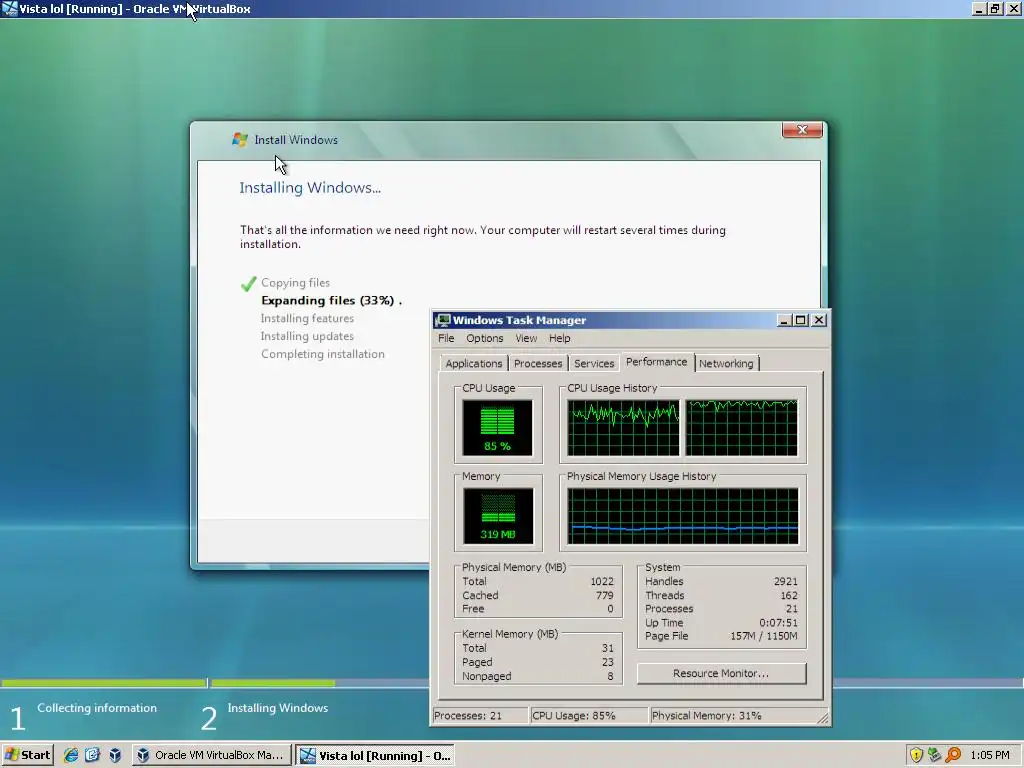Click the CPU Usage 85 % gauge
The height and width of the screenshot is (768, 1024).
click(x=498, y=428)
